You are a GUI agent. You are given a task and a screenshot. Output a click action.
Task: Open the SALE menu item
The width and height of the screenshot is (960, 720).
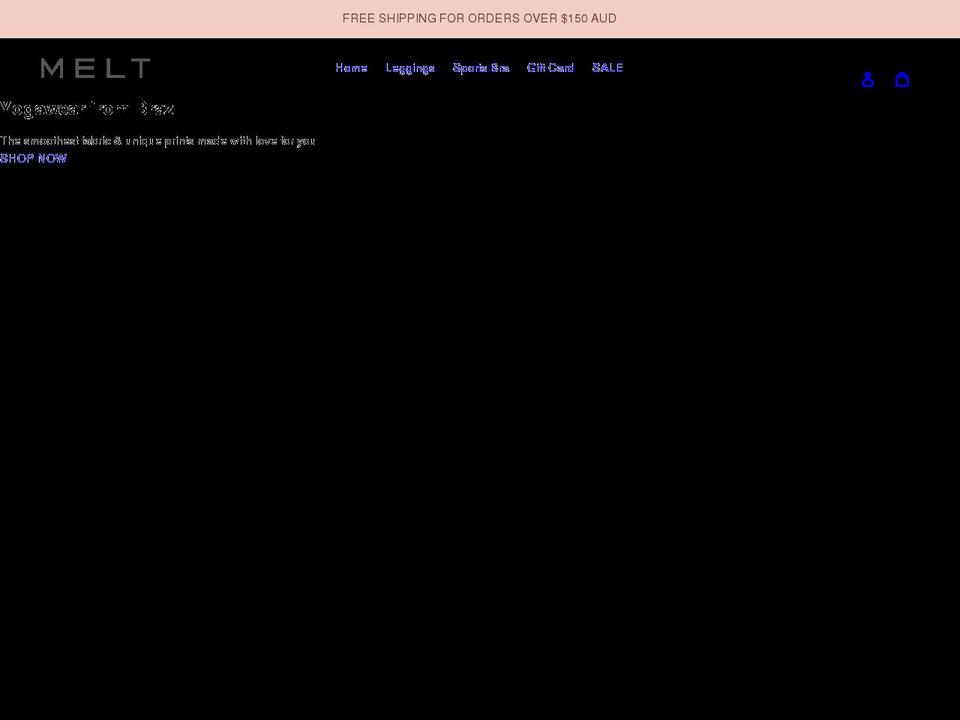[607, 68]
